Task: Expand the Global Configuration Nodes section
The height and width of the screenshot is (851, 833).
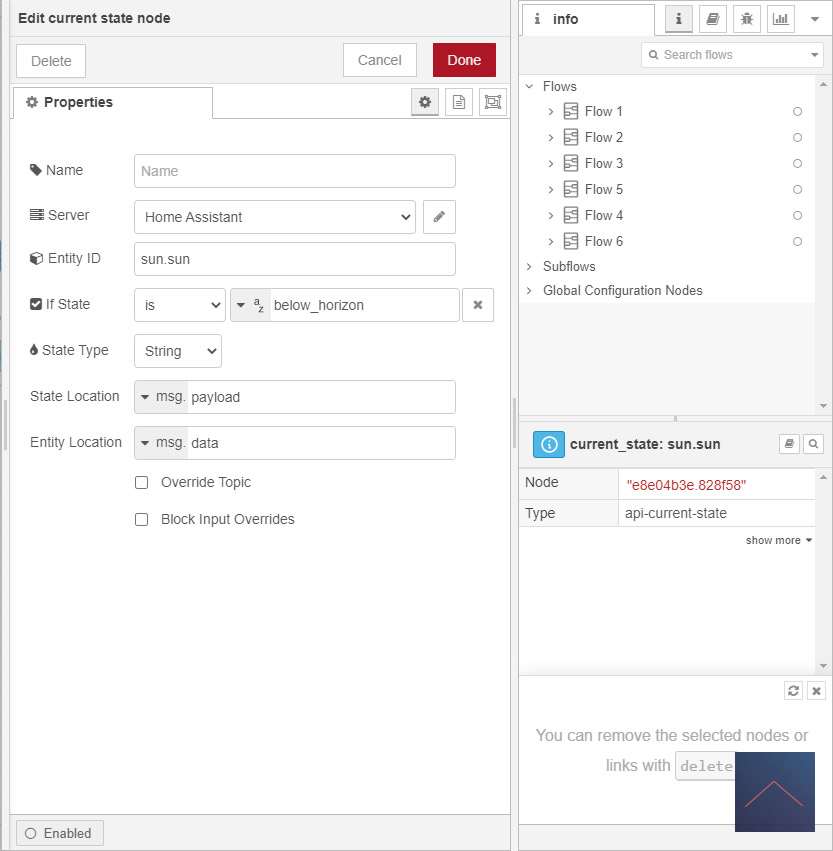Action: [530, 291]
